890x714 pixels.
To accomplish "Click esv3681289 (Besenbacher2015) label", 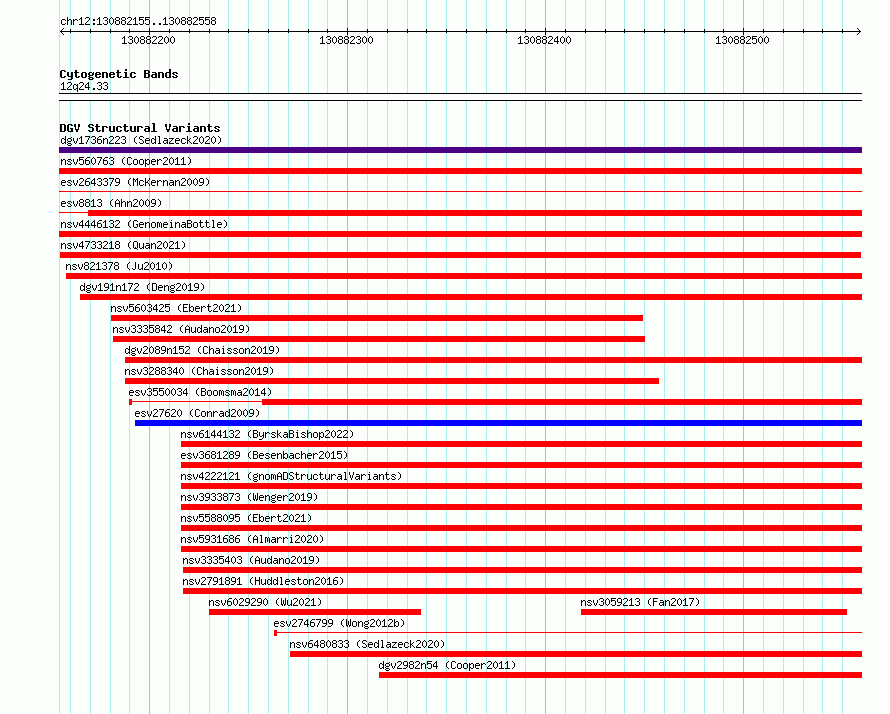I will pyautogui.click(x=265, y=455).
